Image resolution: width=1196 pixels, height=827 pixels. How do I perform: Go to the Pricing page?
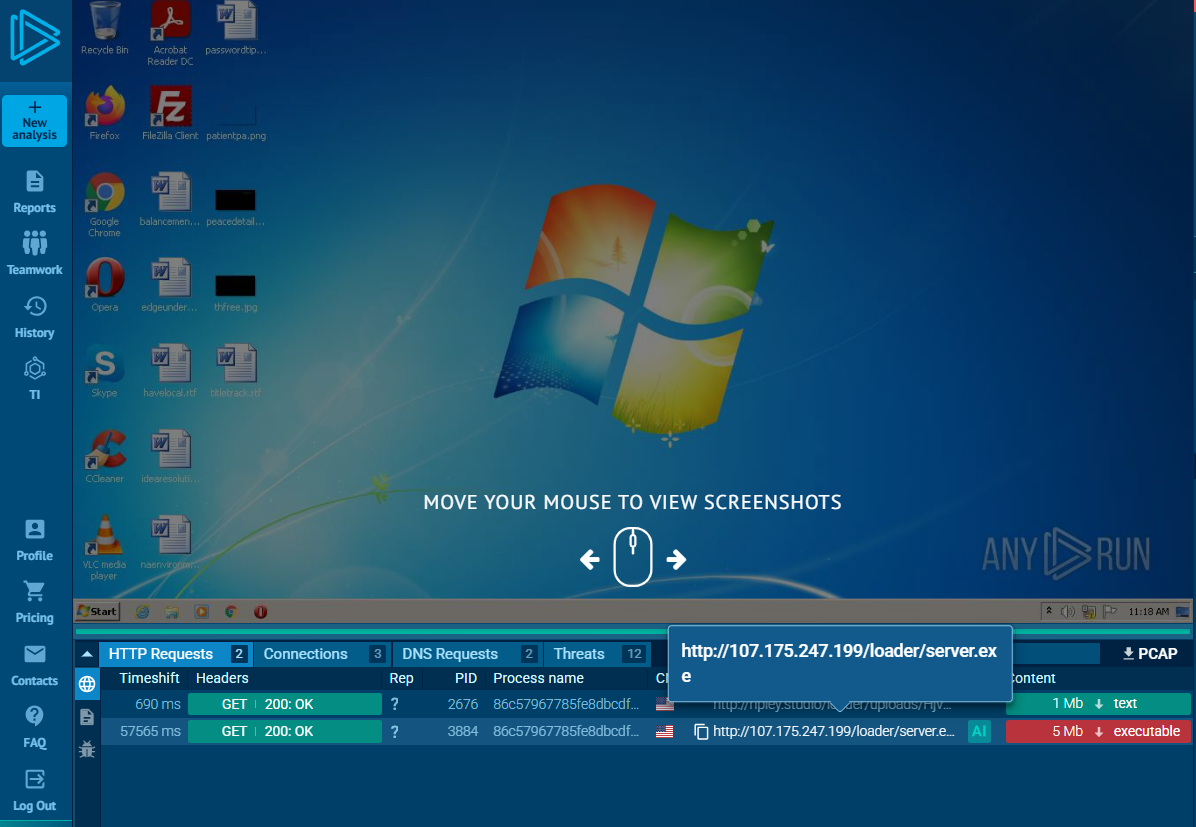34,603
